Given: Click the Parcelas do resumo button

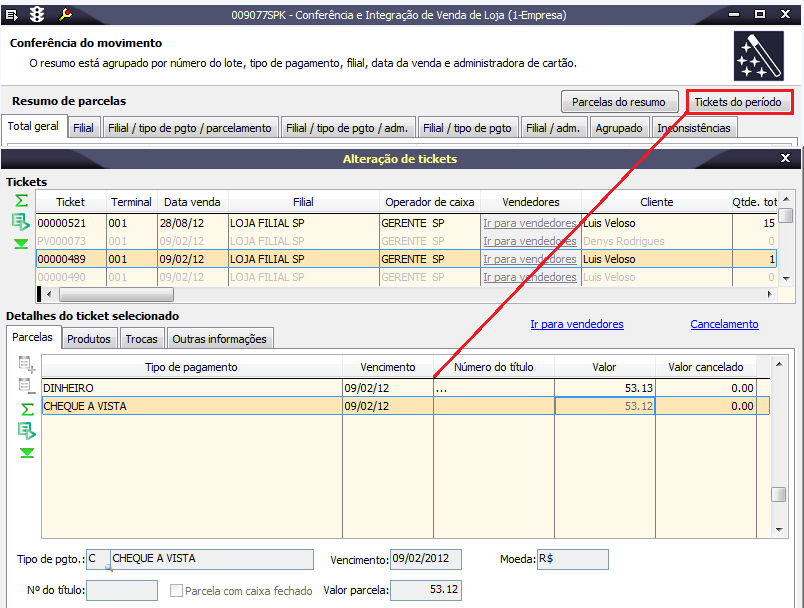Looking at the screenshot, I should [619, 102].
